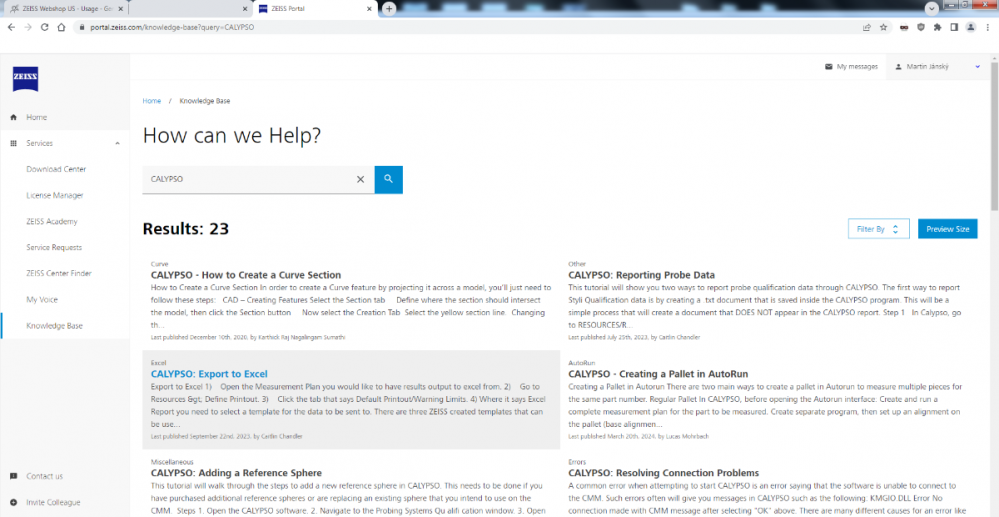This screenshot has height=517, width=999.
Task: Click the Miscellaneous category label
Action: [172, 462]
